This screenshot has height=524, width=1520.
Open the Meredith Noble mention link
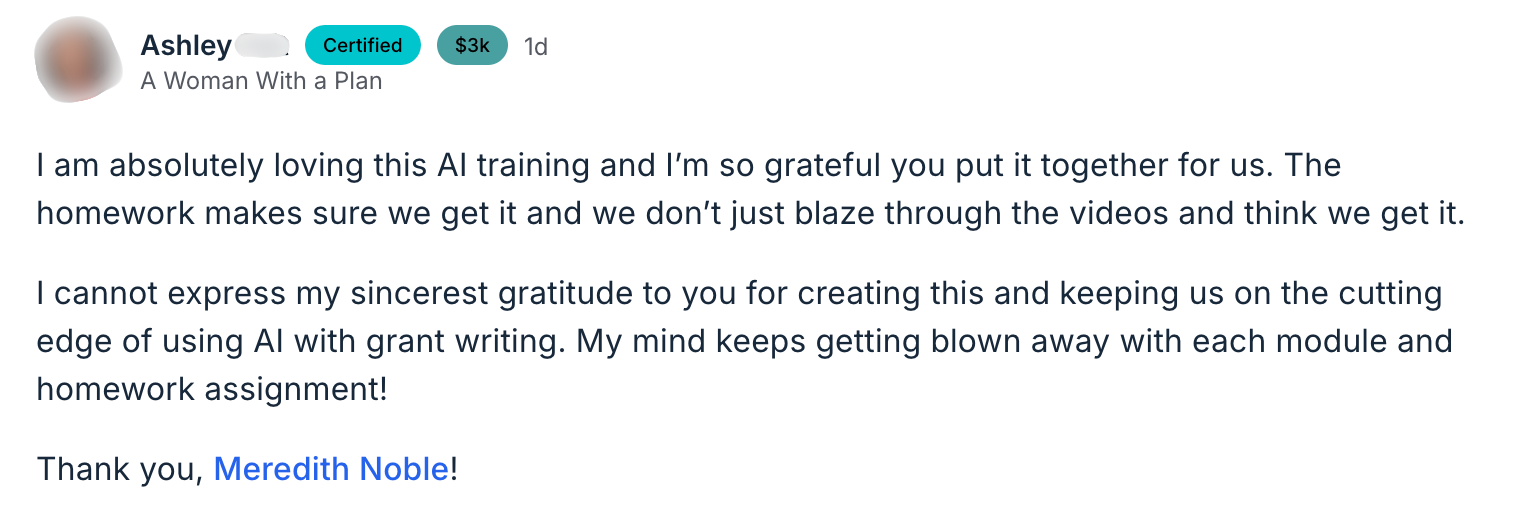[331, 468]
